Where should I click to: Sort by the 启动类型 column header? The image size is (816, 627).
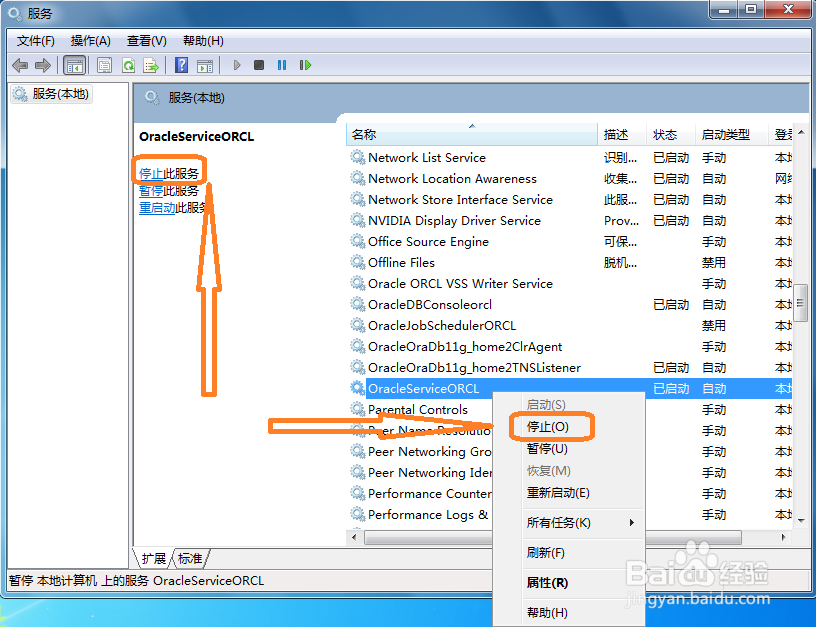point(732,134)
